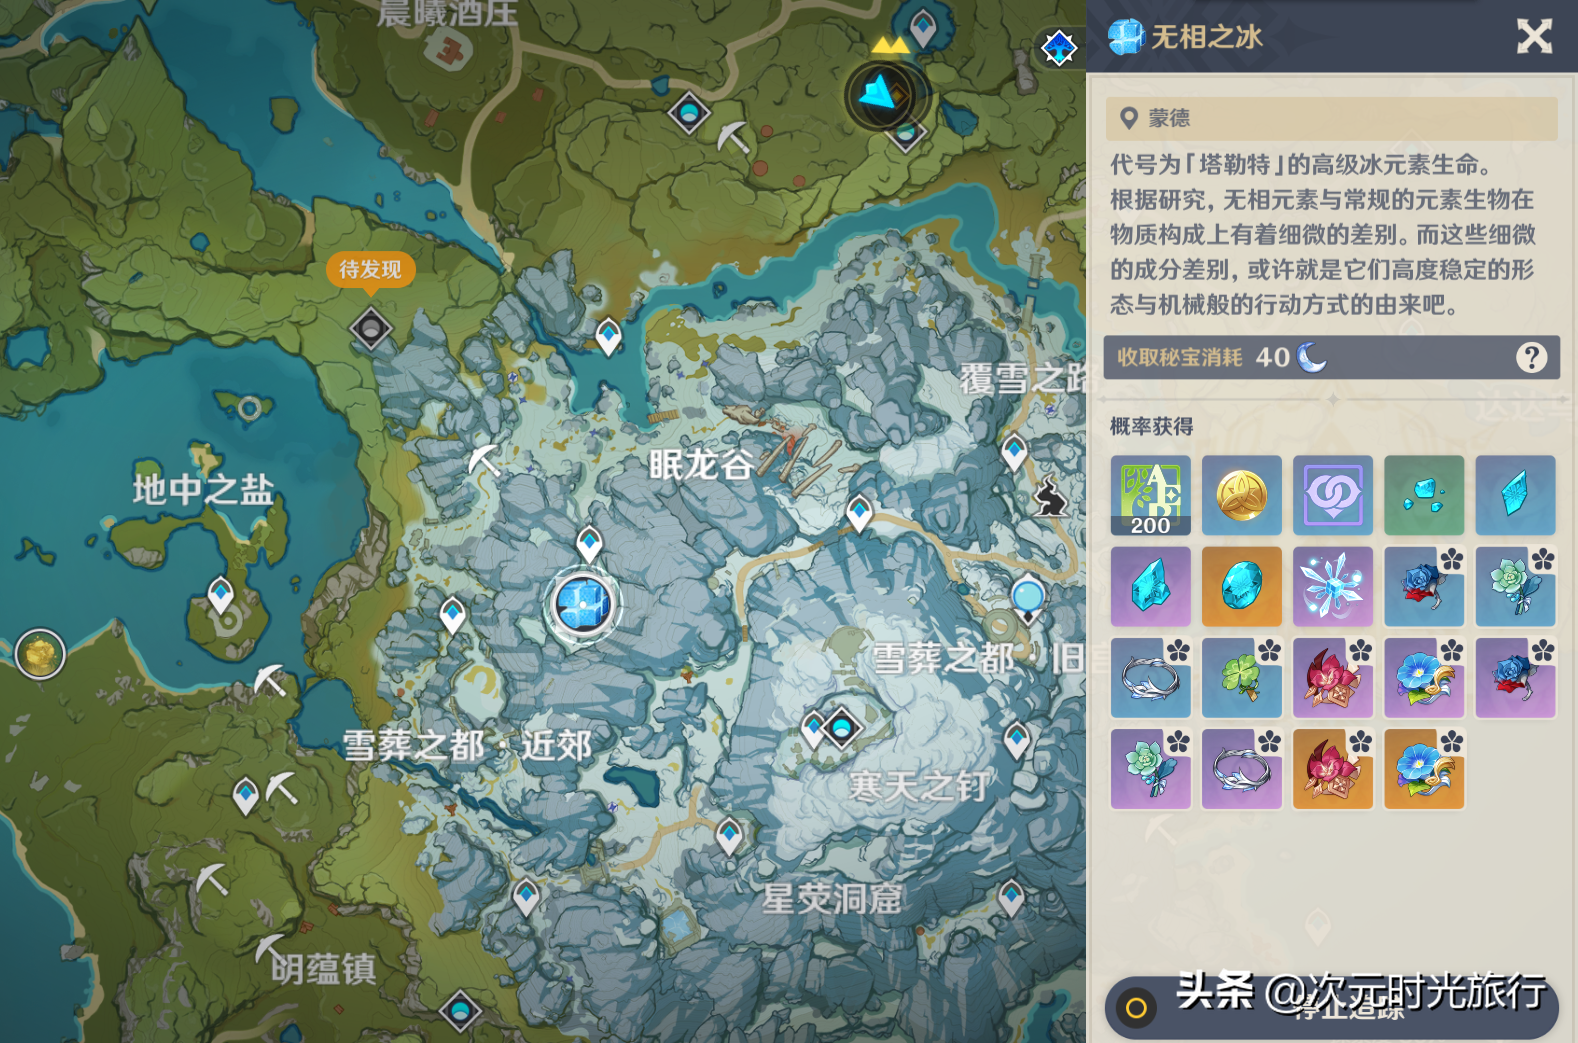This screenshot has height=1043, width=1578.
Task: Close the 无相之冰 boss info panel
Action: click(1534, 37)
